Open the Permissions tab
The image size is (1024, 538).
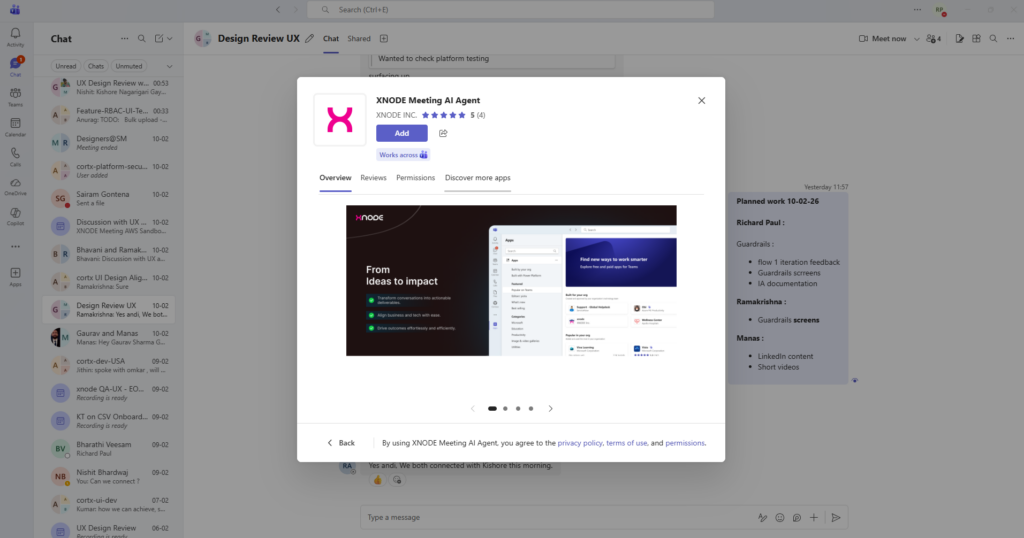pyautogui.click(x=415, y=178)
